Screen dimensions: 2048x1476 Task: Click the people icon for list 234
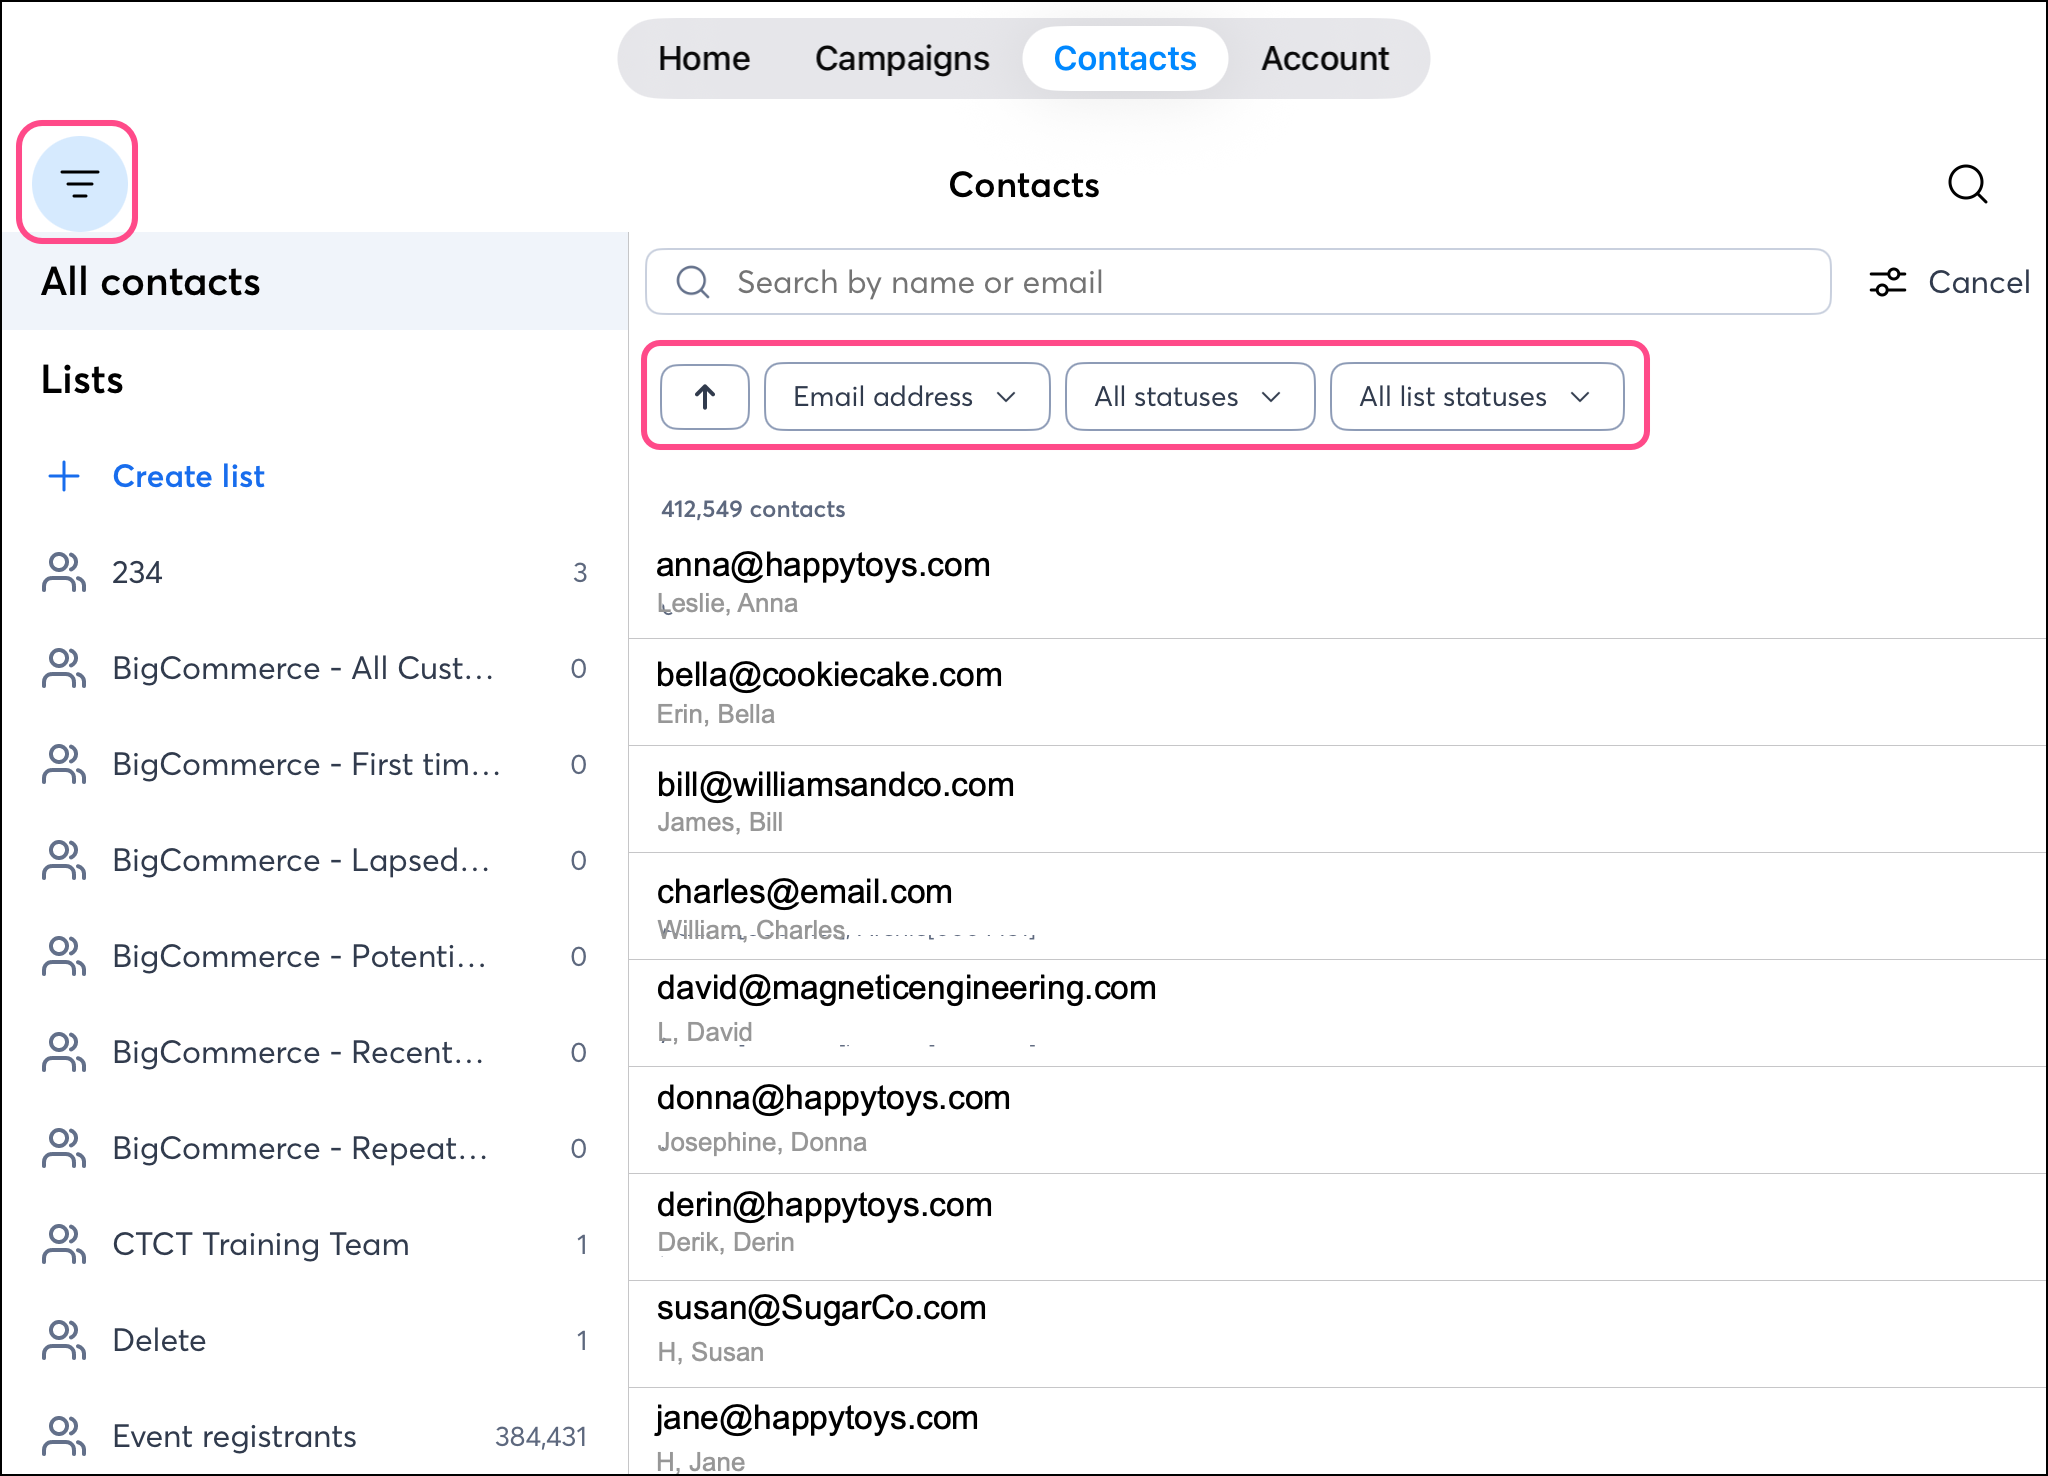click(x=64, y=572)
